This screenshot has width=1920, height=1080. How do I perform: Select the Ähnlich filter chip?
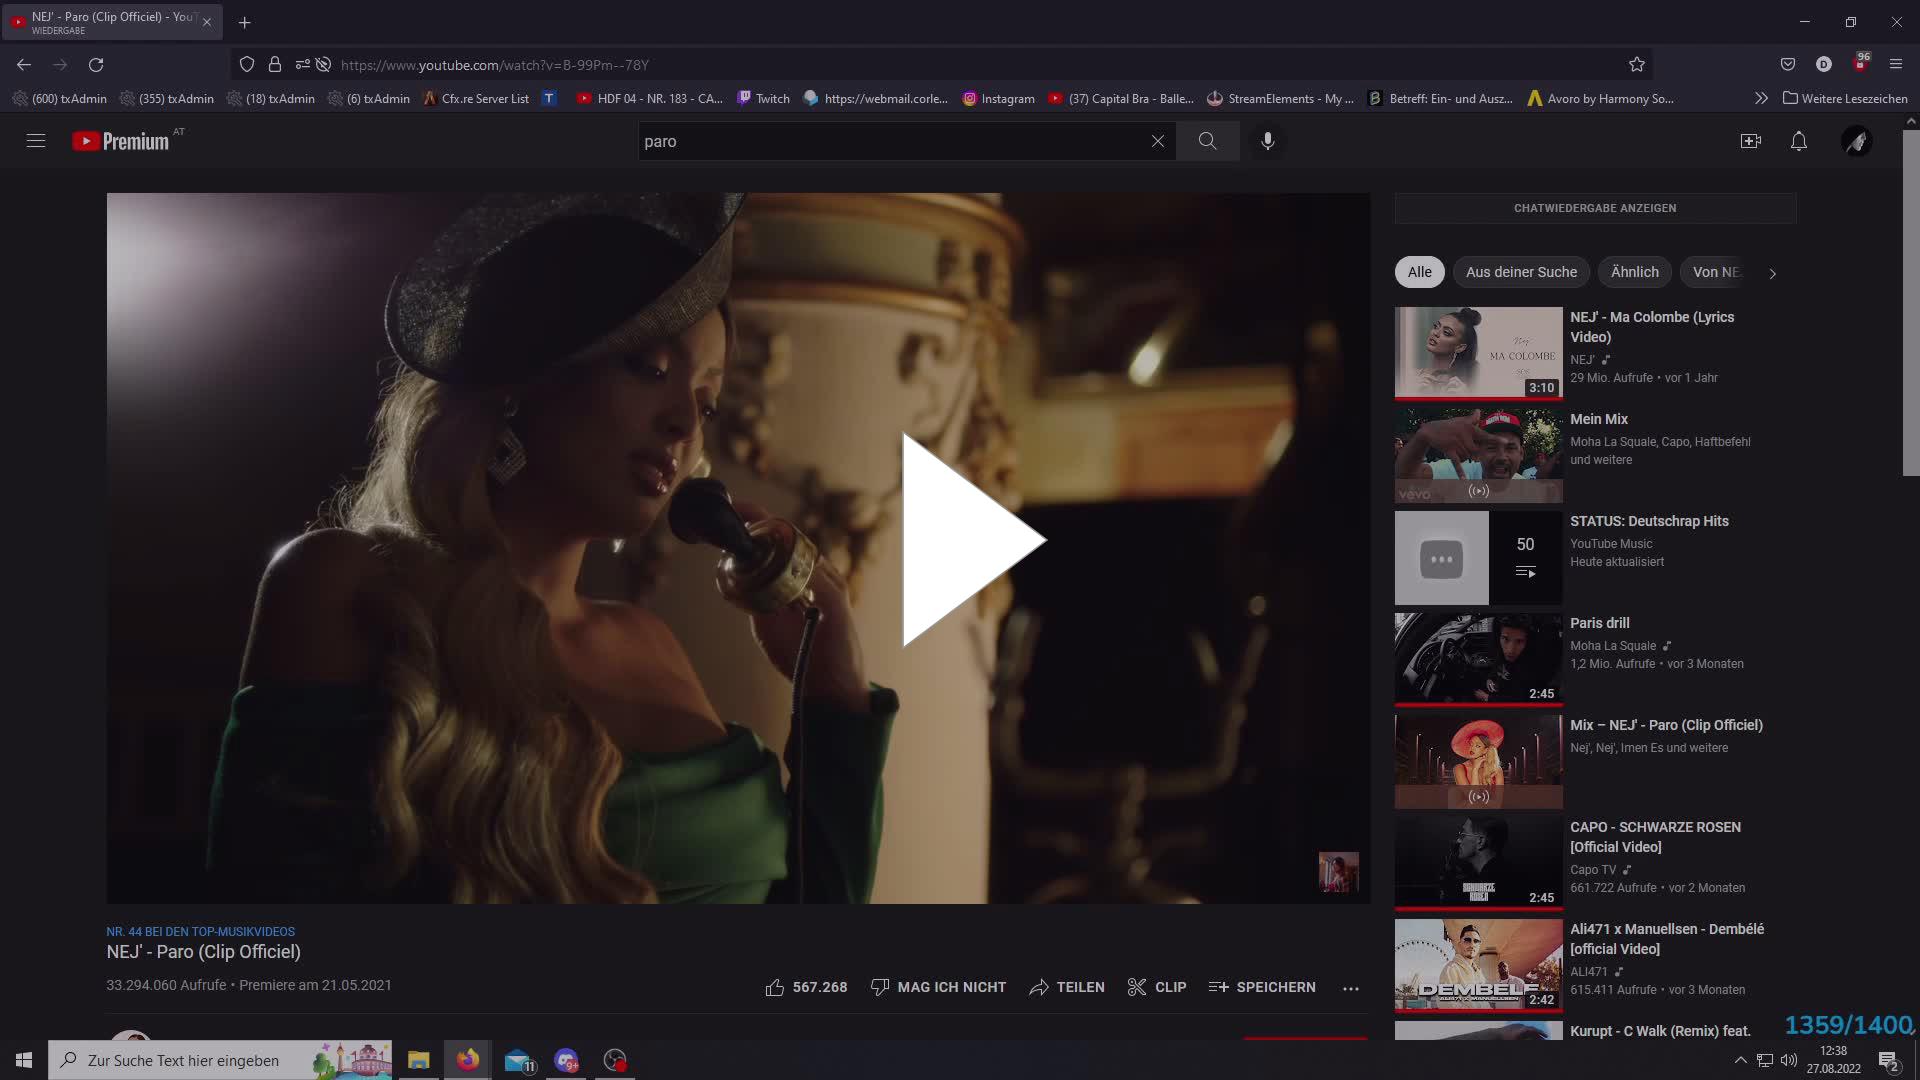tap(1634, 272)
